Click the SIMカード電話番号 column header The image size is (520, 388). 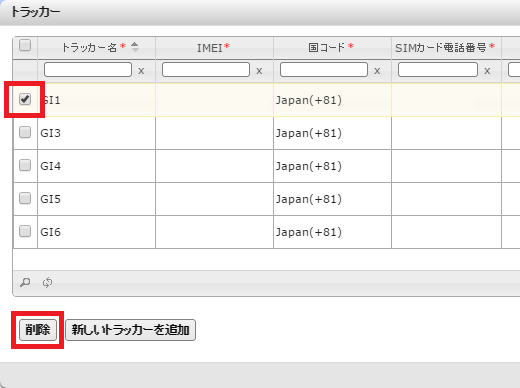446,48
